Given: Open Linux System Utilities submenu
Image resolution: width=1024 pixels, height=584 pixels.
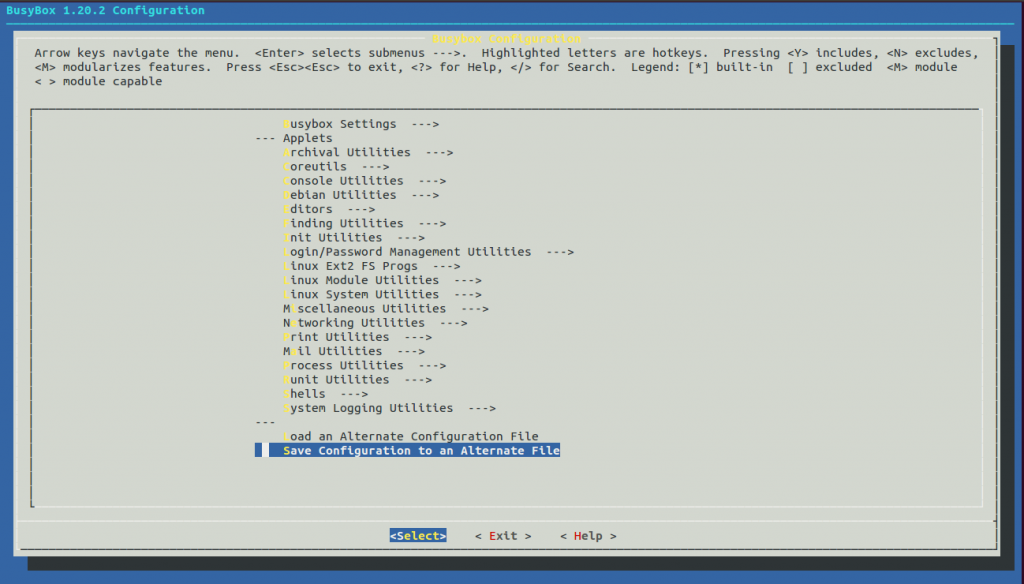Looking at the screenshot, I should pos(382,295).
